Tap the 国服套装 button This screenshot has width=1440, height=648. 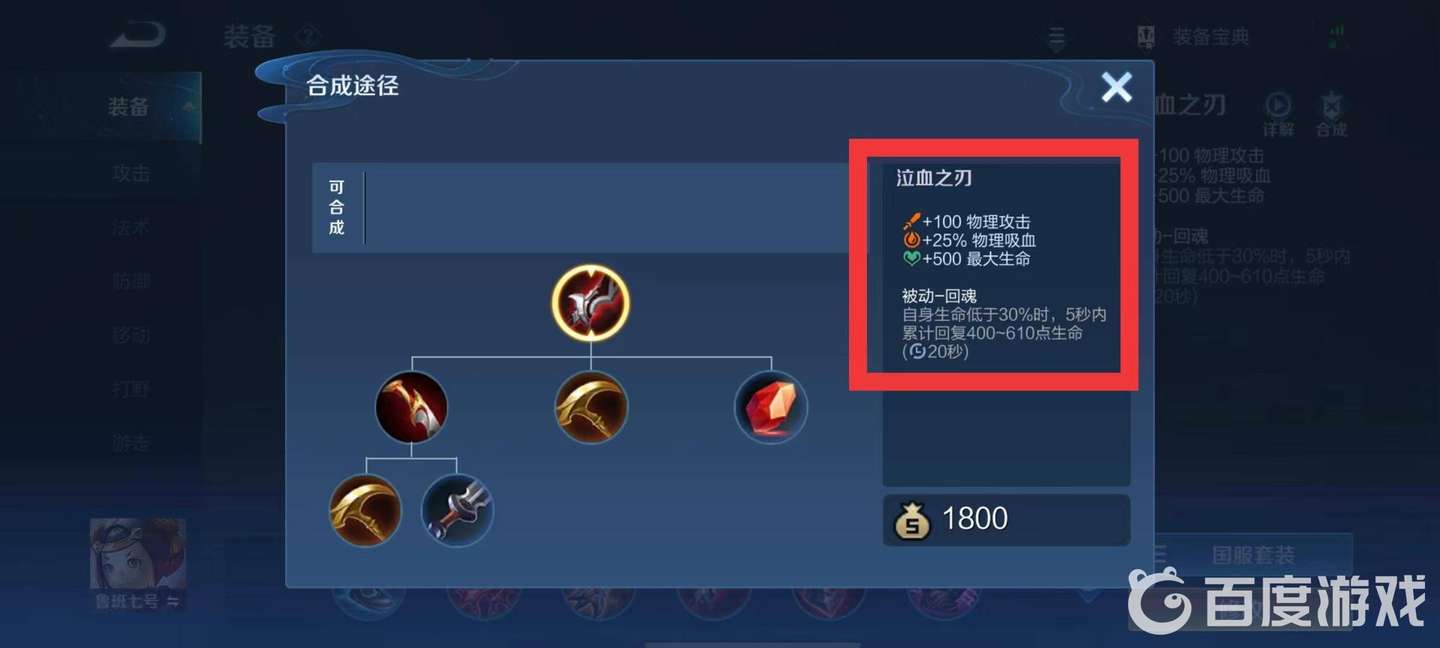pyautogui.click(x=1253, y=554)
